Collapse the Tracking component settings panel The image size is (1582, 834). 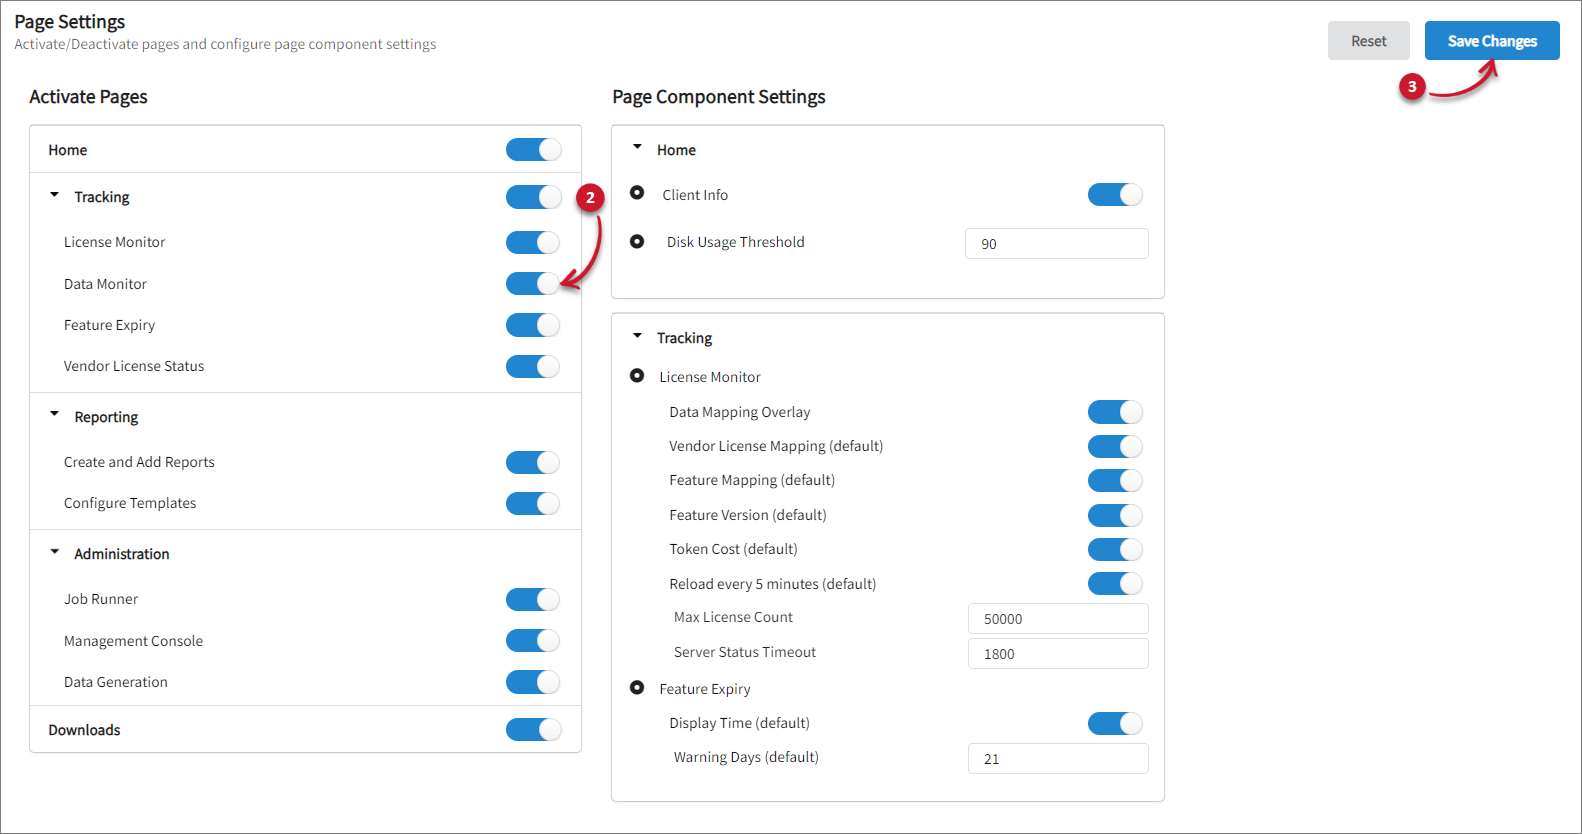[x=637, y=336]
